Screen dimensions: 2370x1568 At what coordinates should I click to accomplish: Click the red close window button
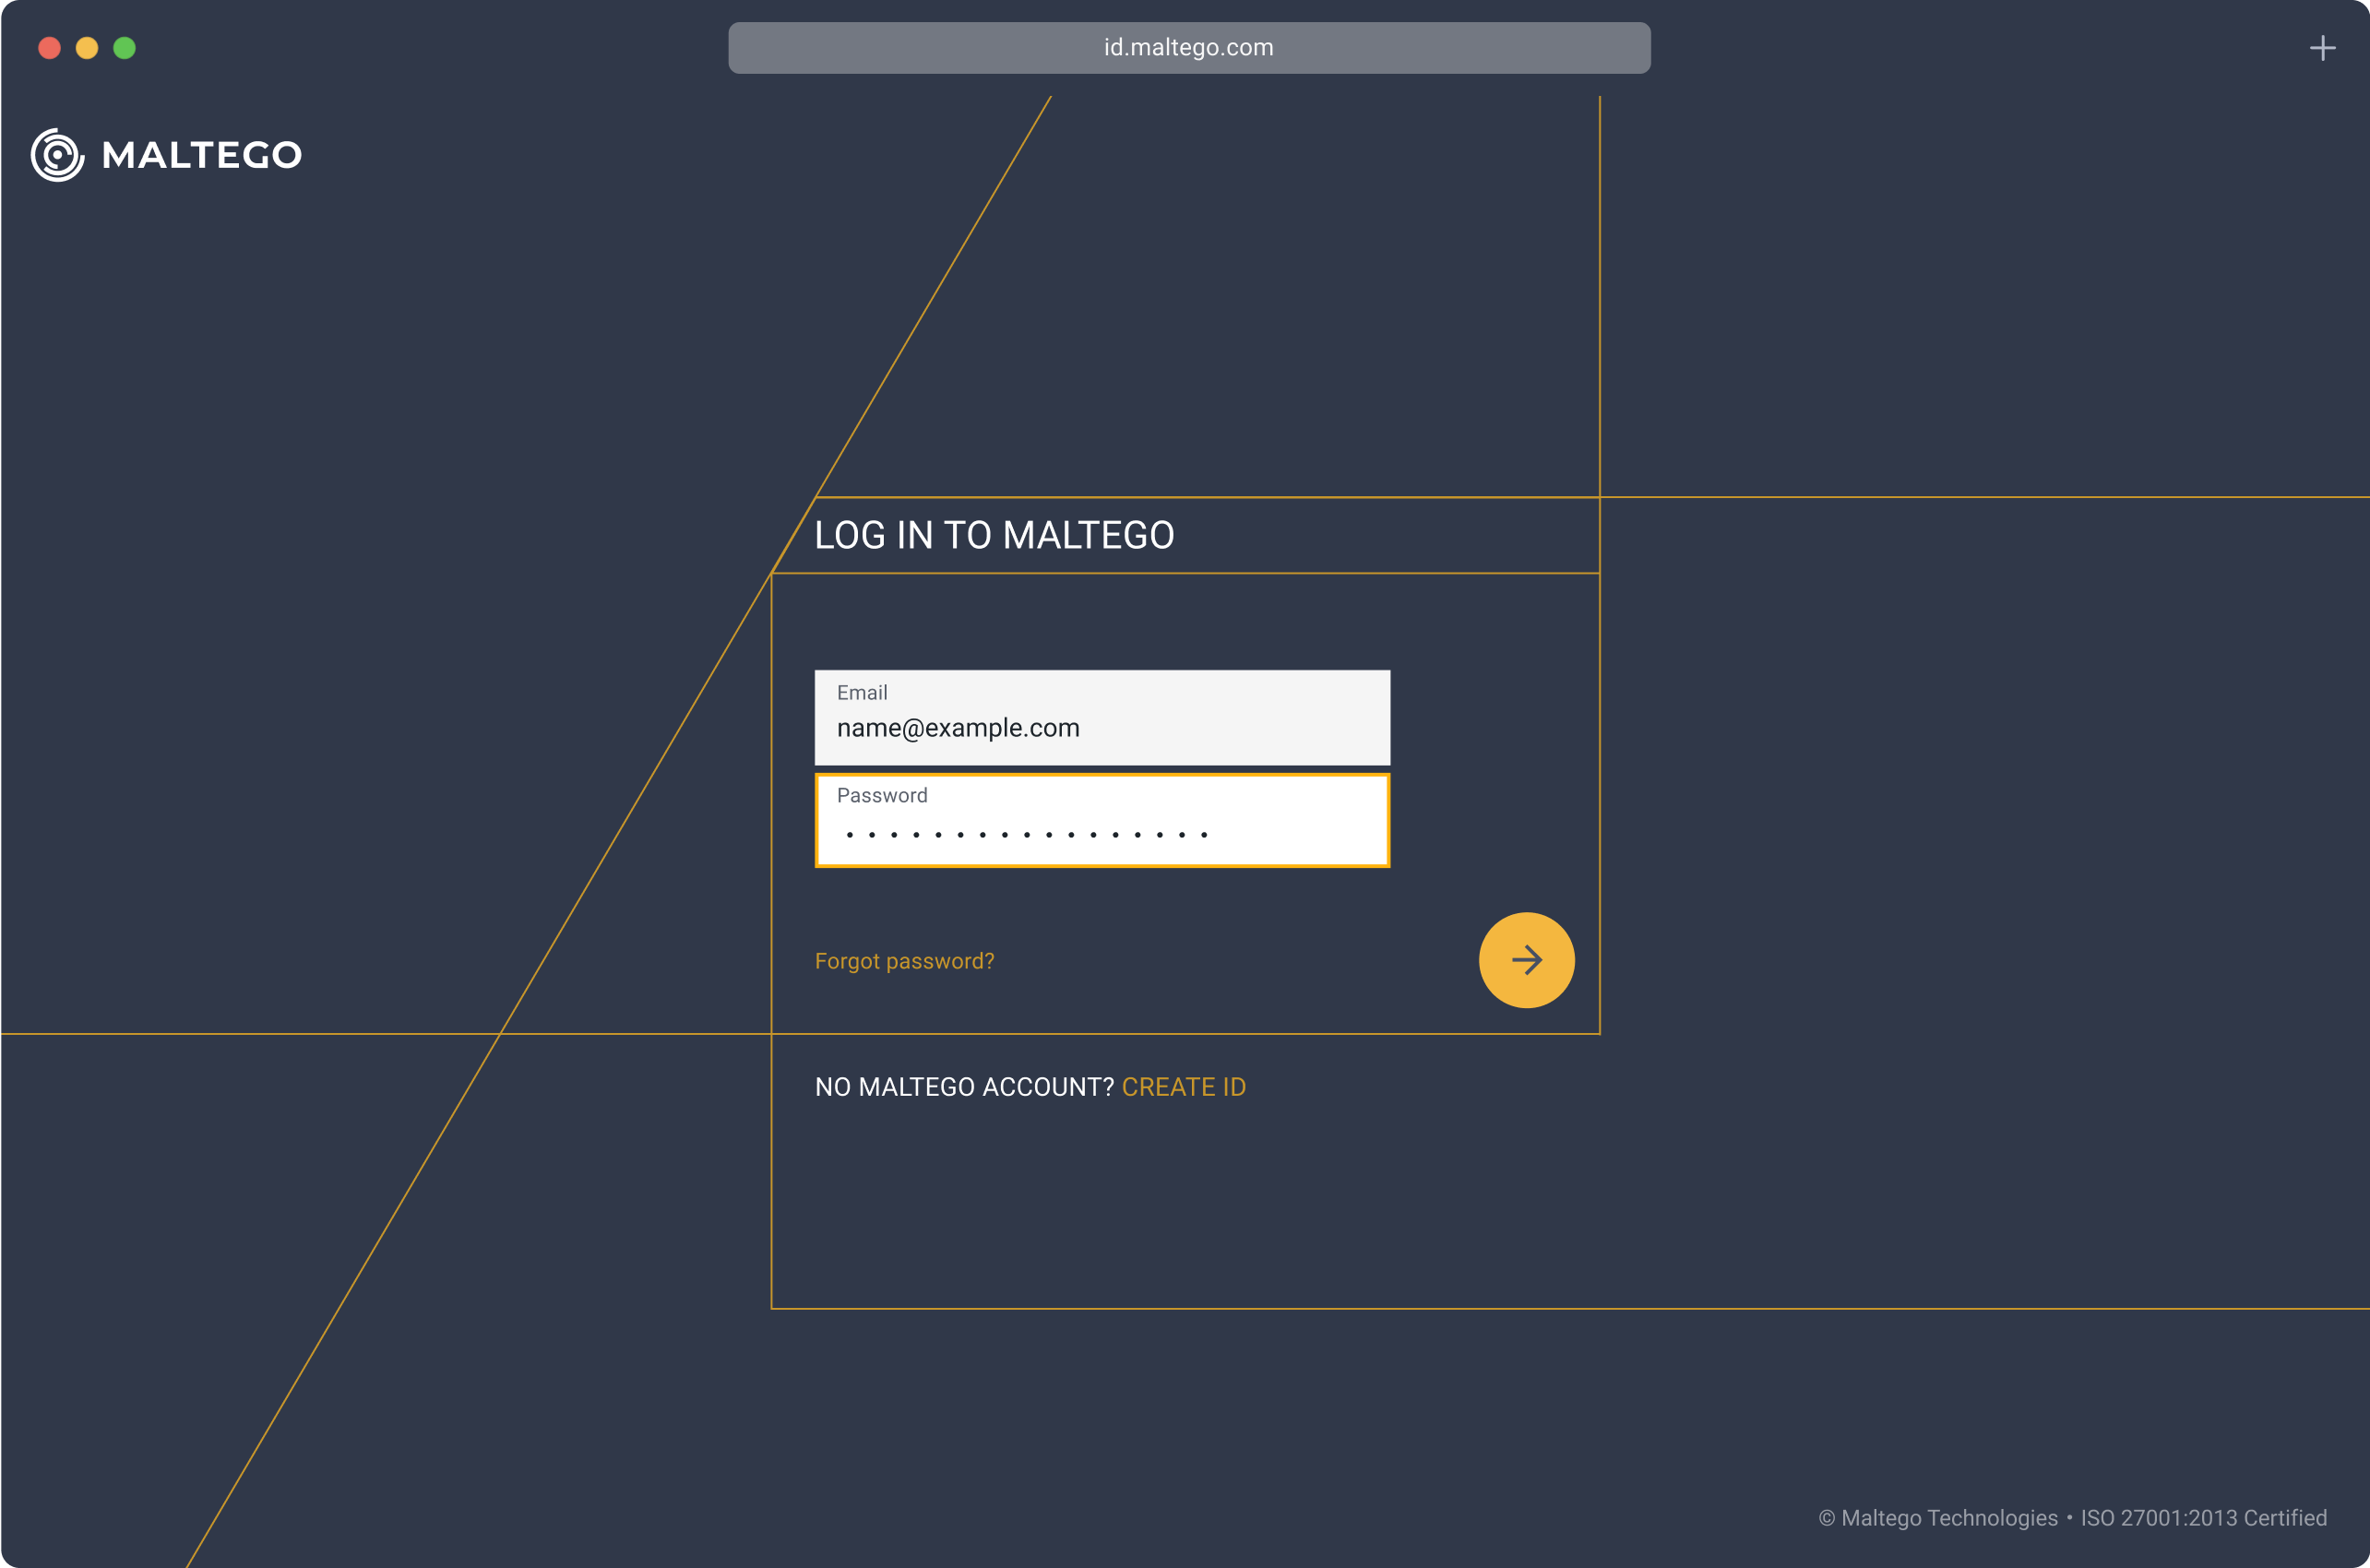click(50, 48)
